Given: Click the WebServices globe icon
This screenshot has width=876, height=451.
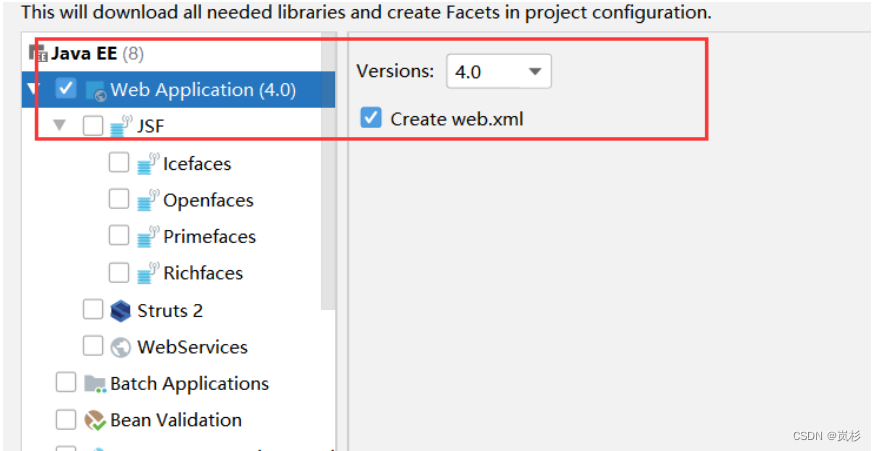Looking at the screenshot, I should point(121,347).
